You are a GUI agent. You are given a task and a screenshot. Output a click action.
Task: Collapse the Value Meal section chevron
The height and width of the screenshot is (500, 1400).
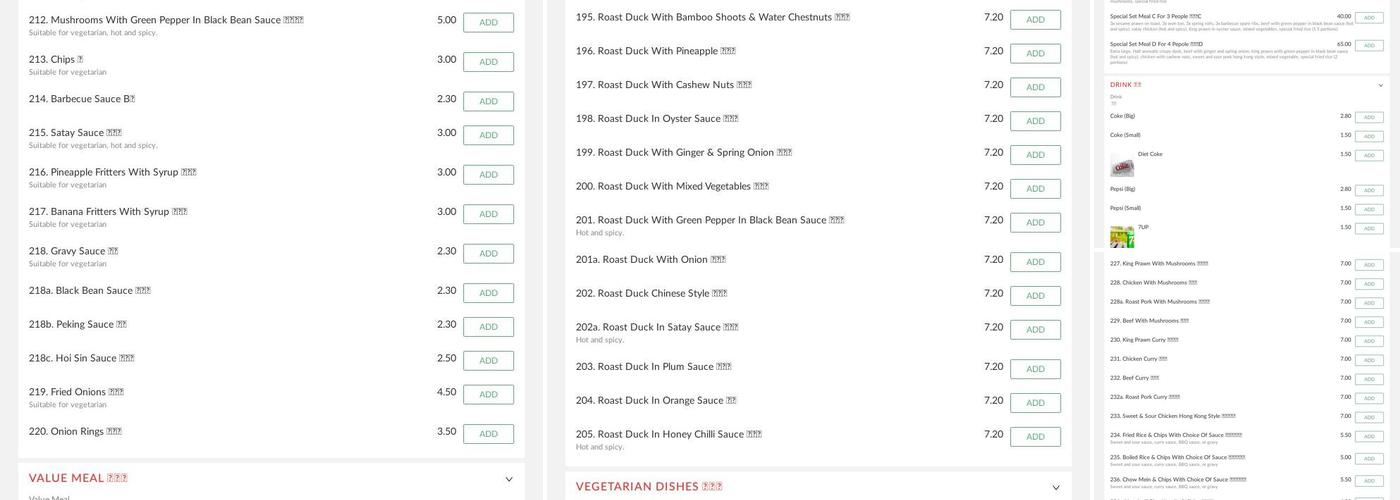pyautogui.click(x=509, y=480)
